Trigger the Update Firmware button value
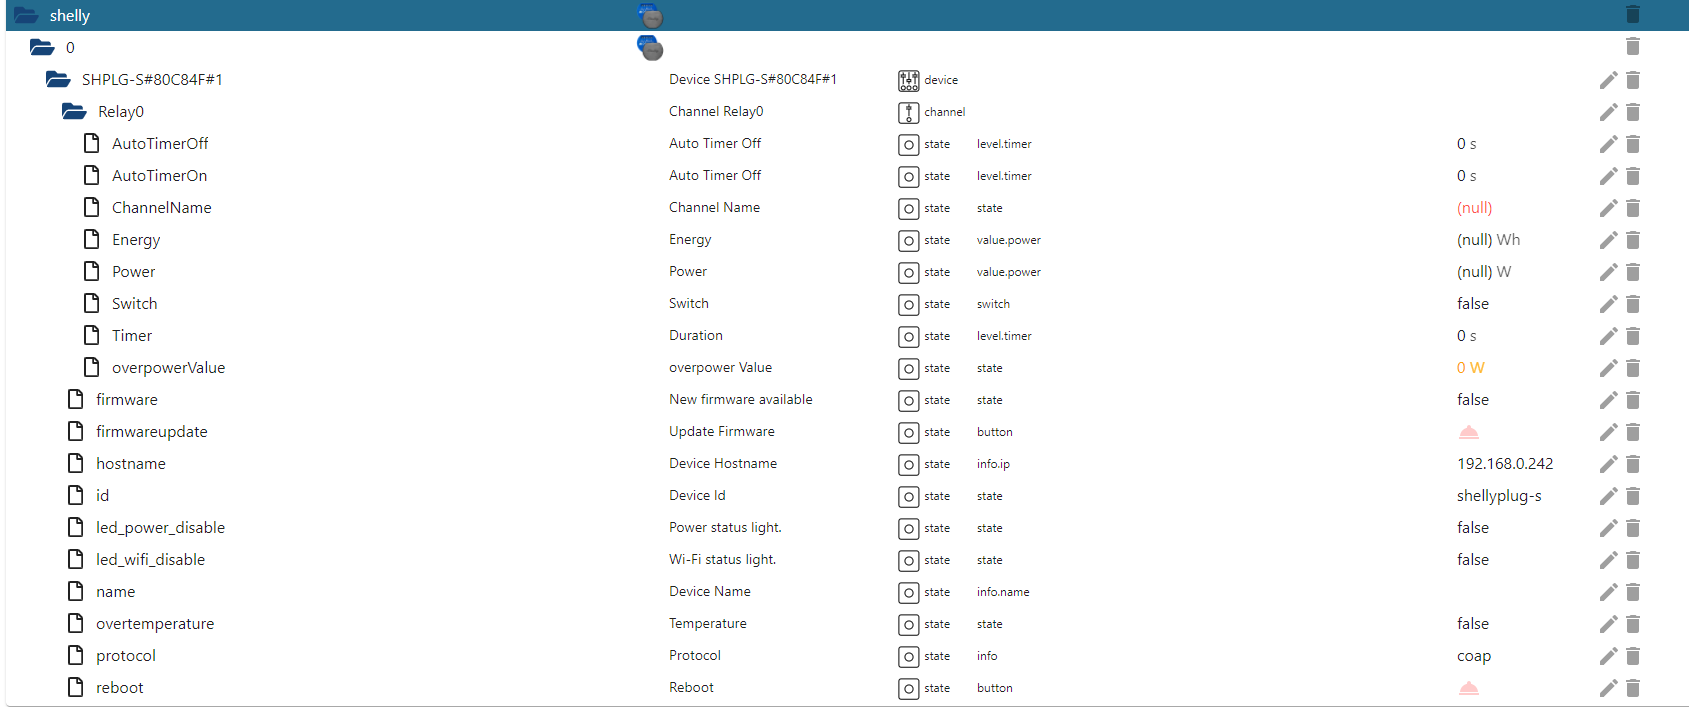The image size is (1689, 707). [x=1468, y=432]
